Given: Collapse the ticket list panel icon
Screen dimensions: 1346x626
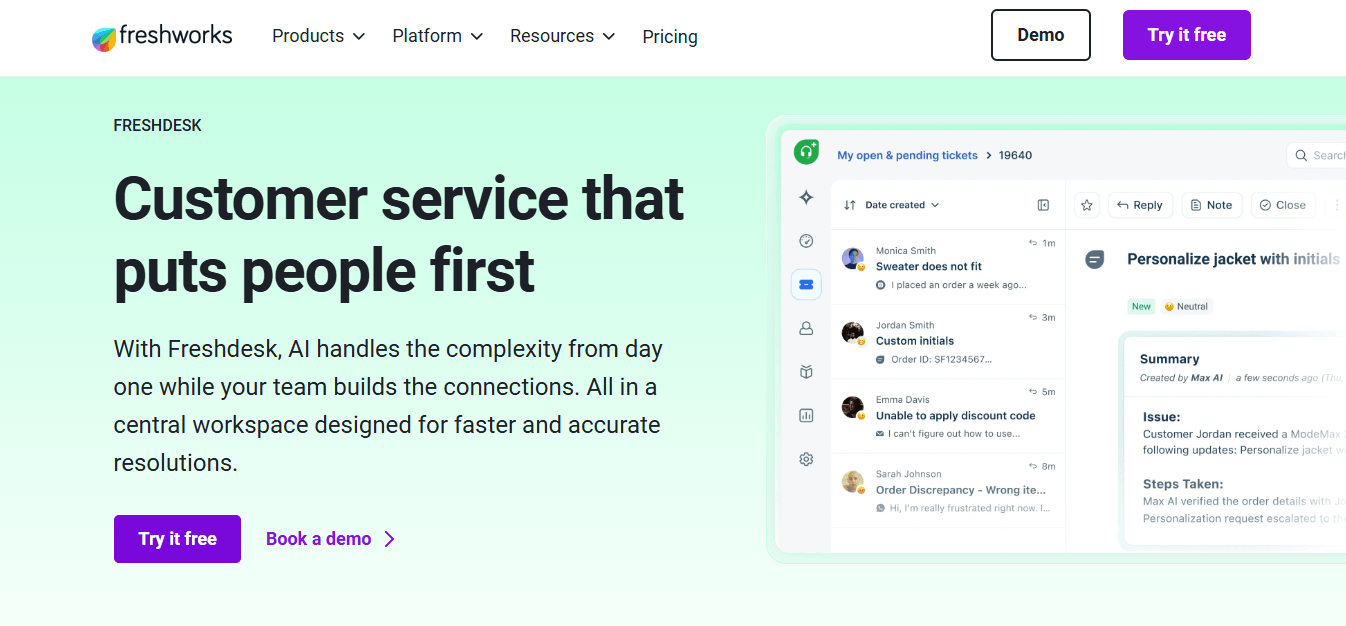Looking at the screenshot, I should point(1043,205).
